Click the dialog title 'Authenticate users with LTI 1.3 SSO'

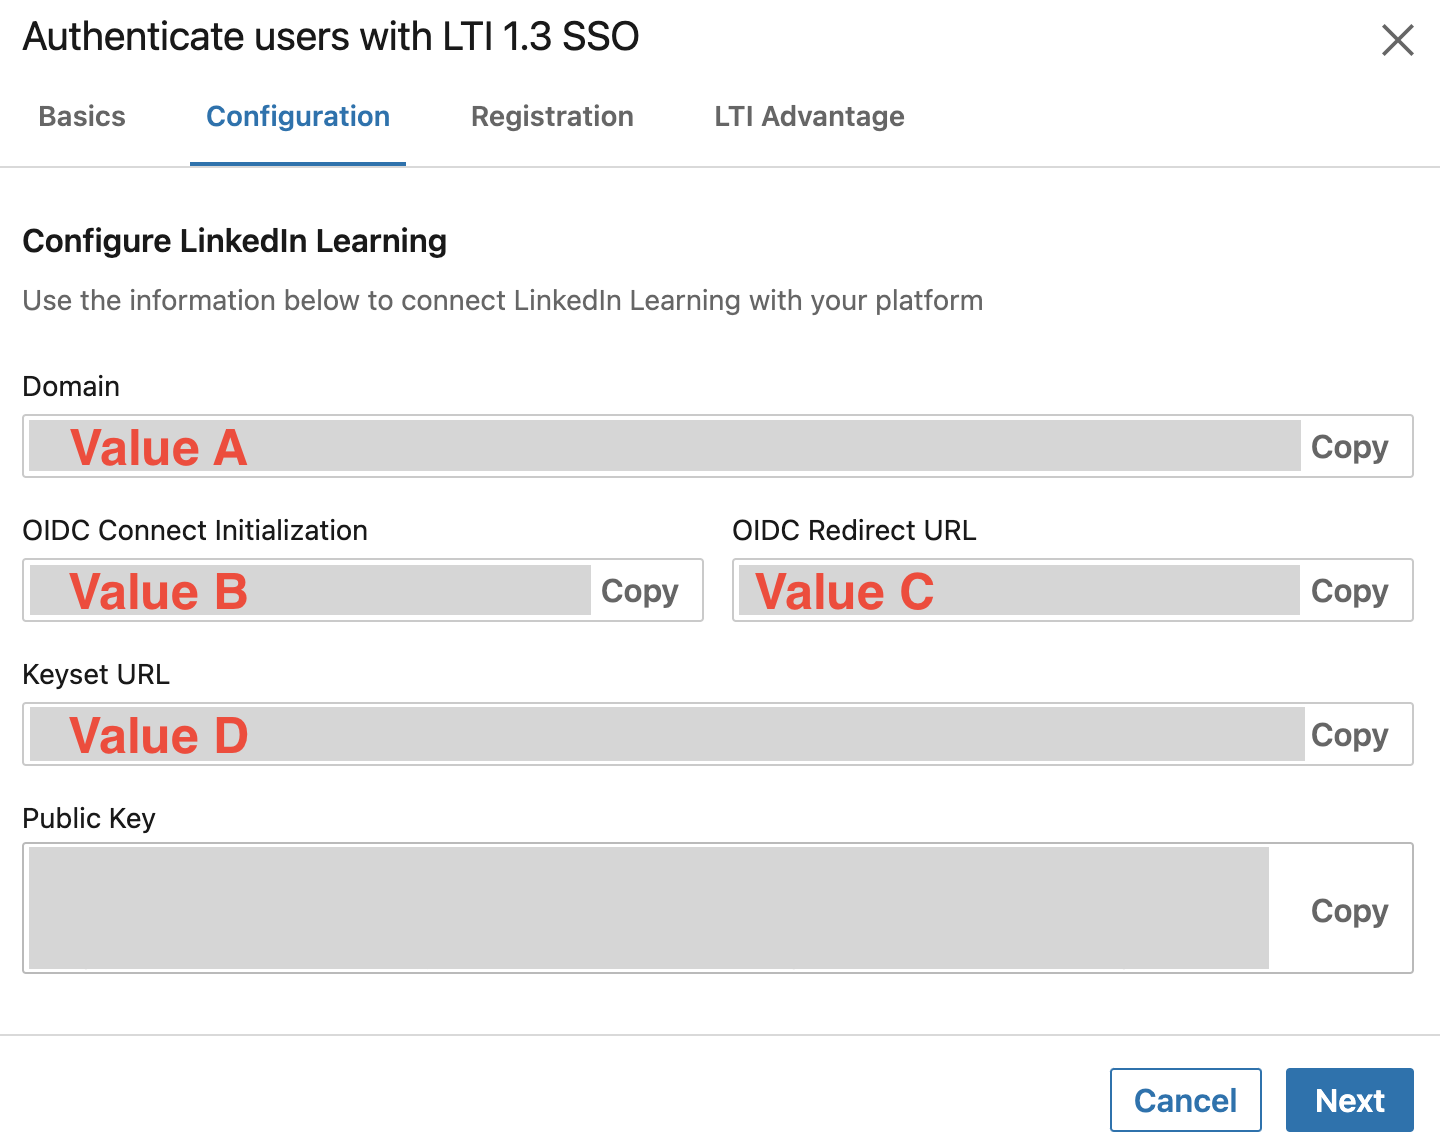[331, 37]
